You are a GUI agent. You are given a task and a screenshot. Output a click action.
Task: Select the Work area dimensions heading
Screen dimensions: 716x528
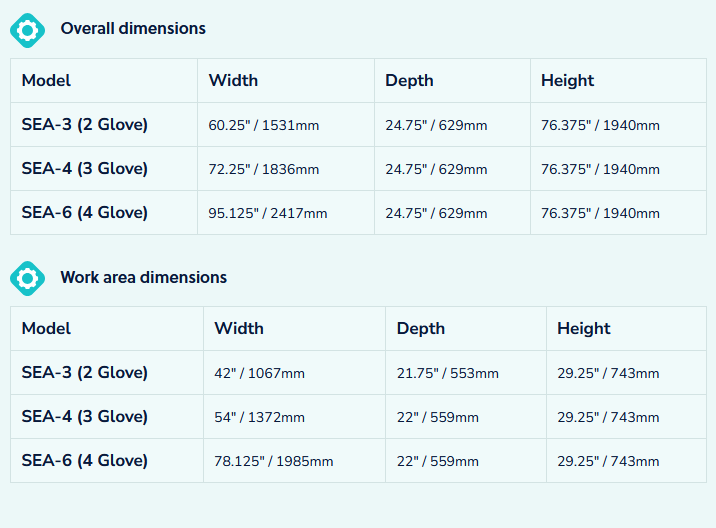(143, 277)
